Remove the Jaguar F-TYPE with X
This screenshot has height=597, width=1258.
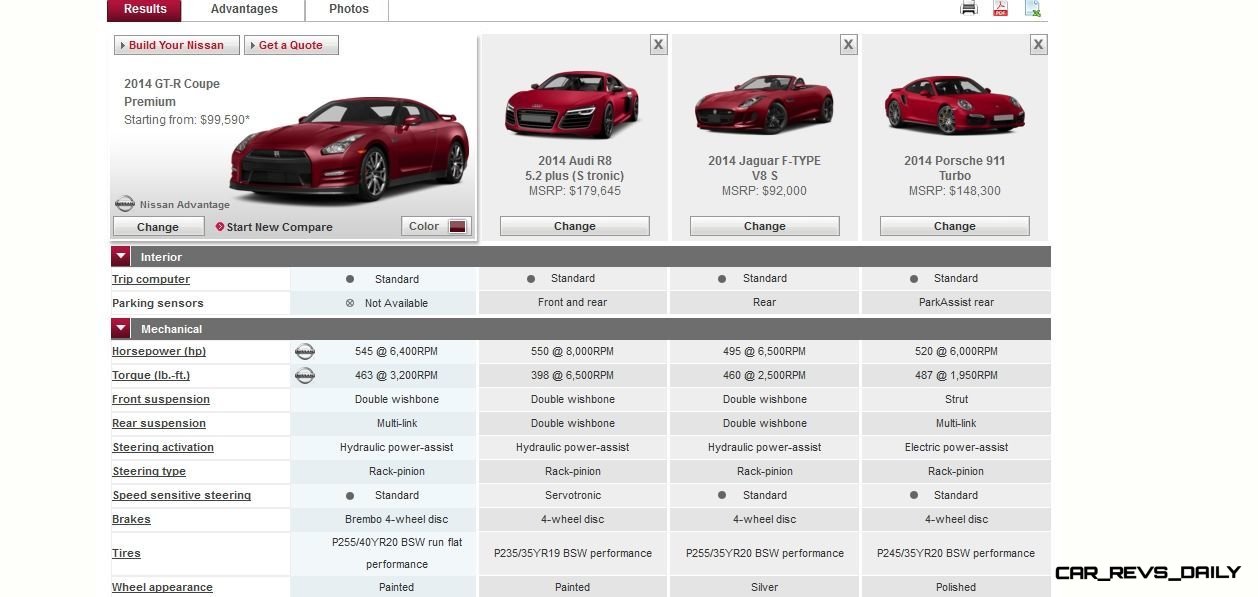(848, 44)
